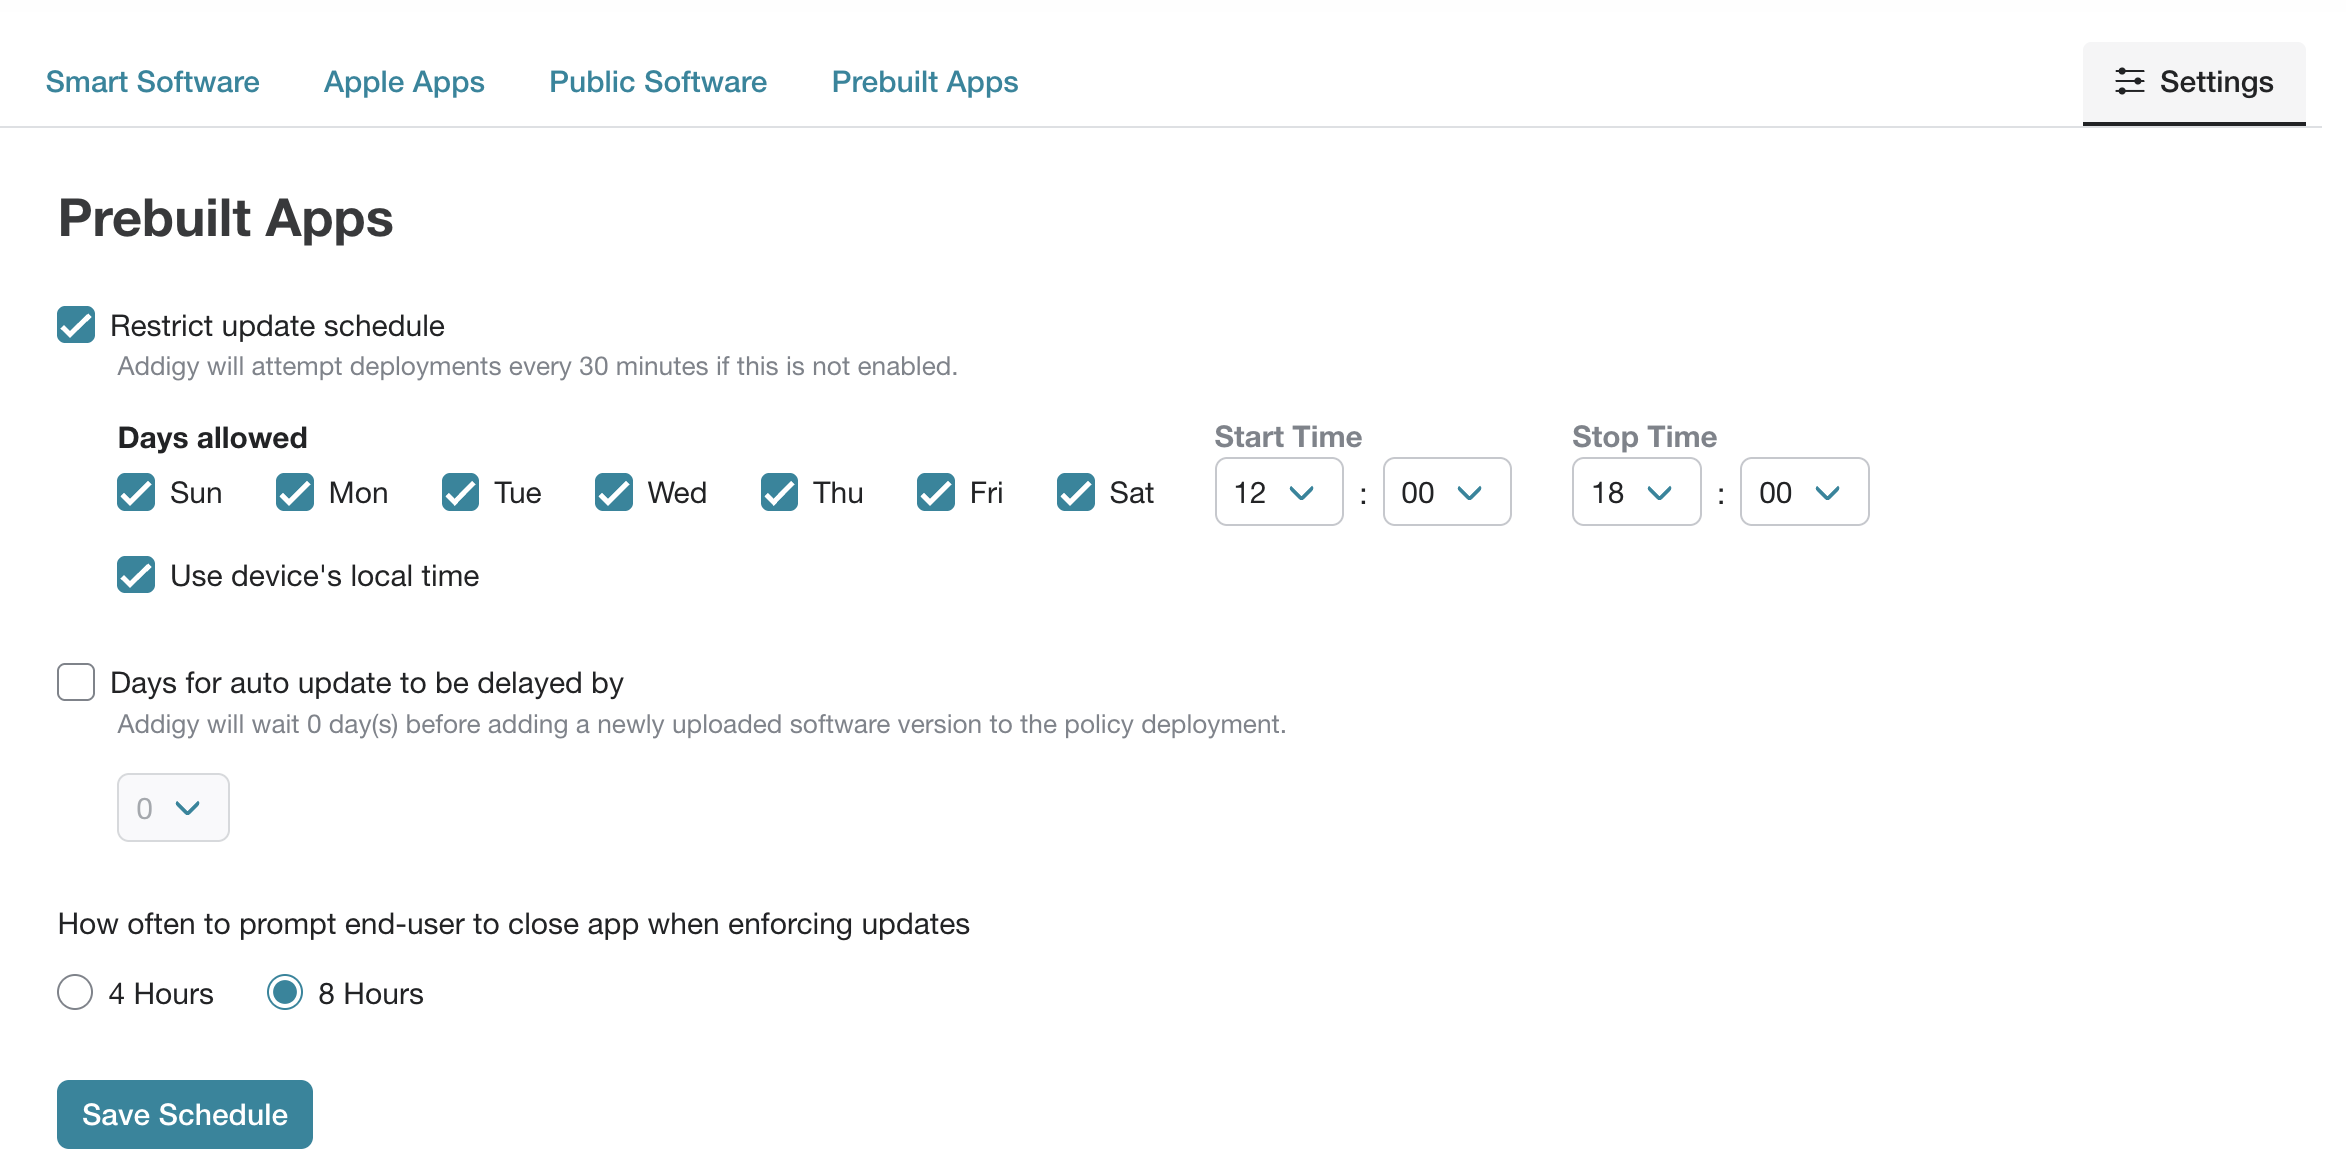Open the Smart Software tab
The height and width of the screenshot is (1176, 2346).
click(x=152, y=81)
